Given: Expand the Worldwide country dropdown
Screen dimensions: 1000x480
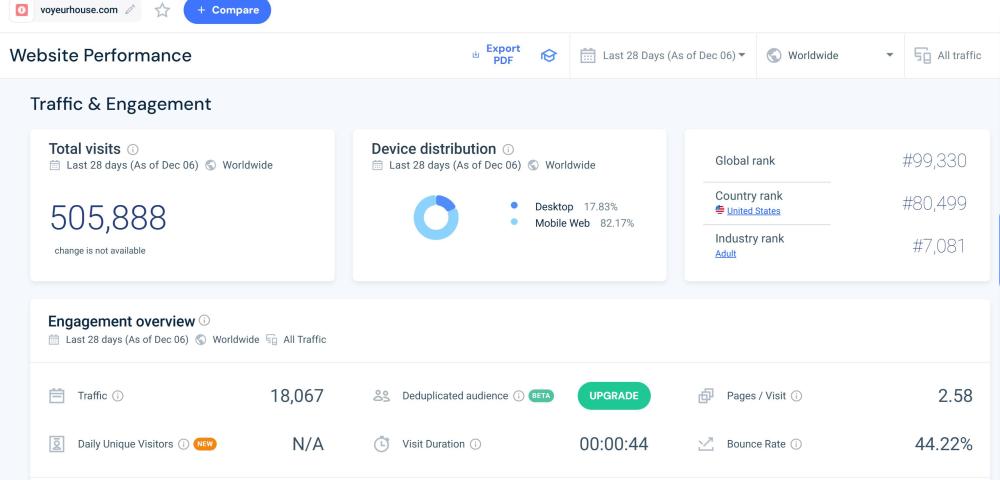Looking at the screenshot, I should click(830, 56).
